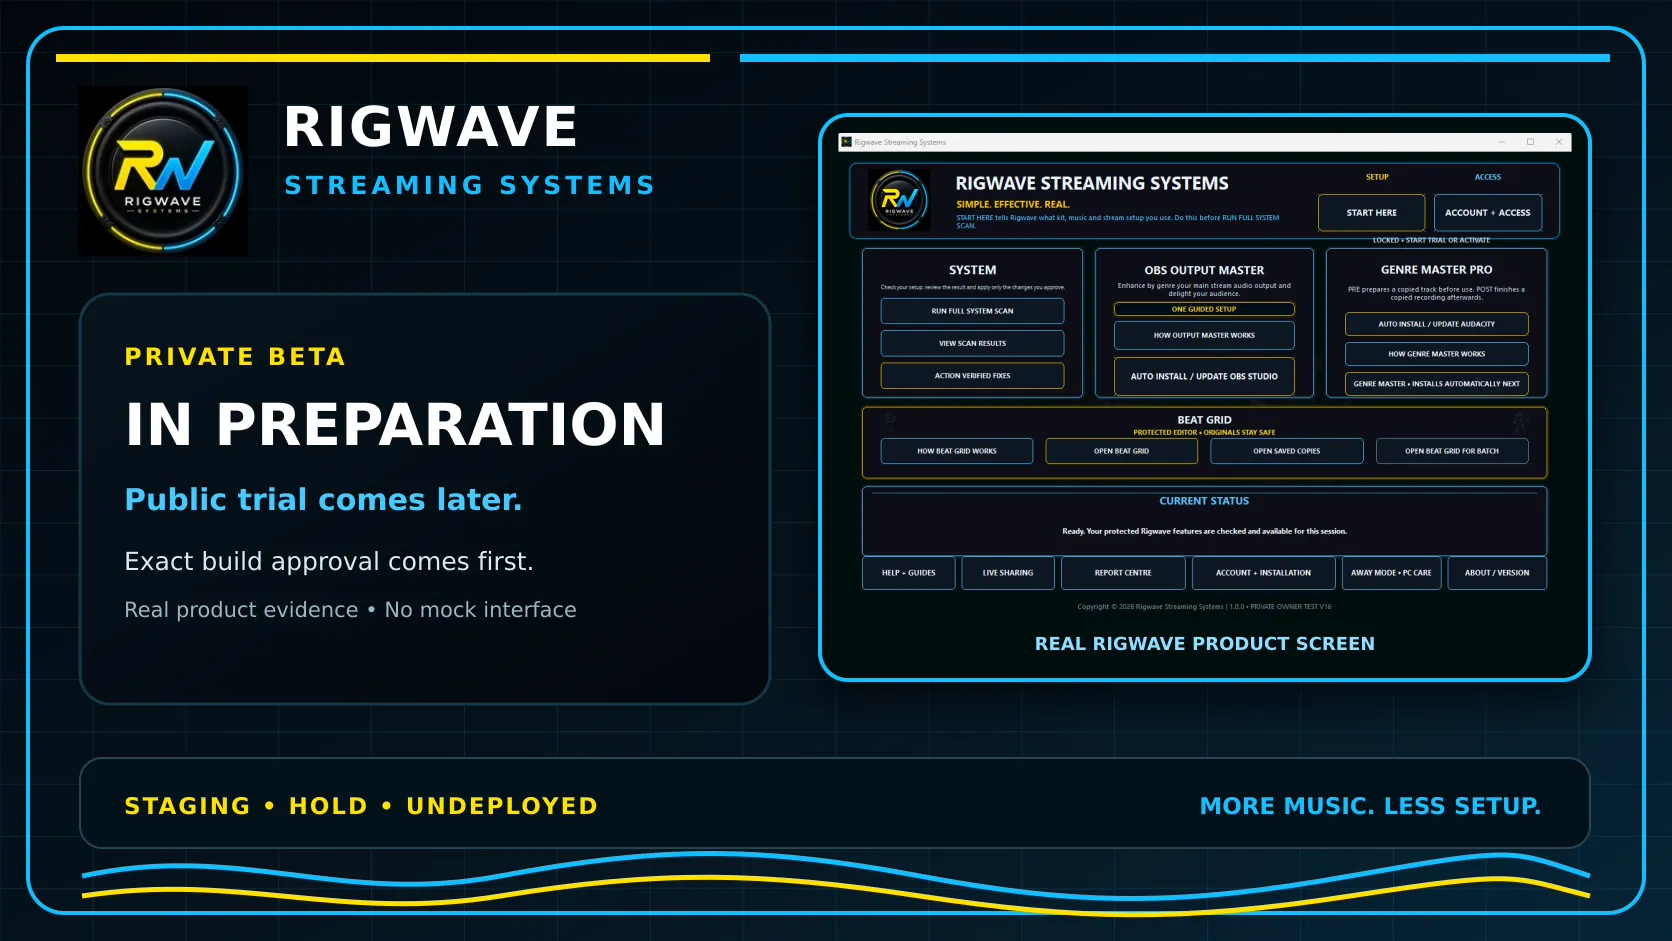Open the REPORT CENTRE
Viewport: 1672px width, 941px height.
pyautogui.click(x=1123, y=573)
